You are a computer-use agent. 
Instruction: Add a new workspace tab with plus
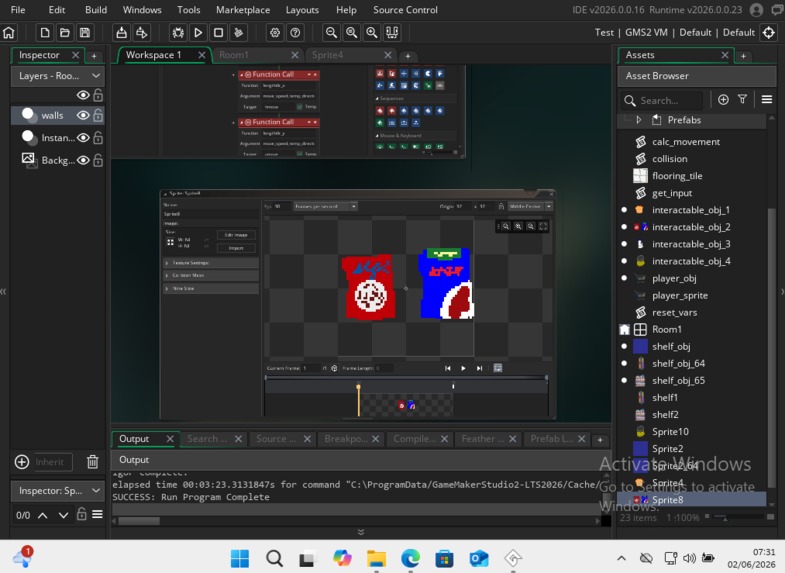point(408,56)
